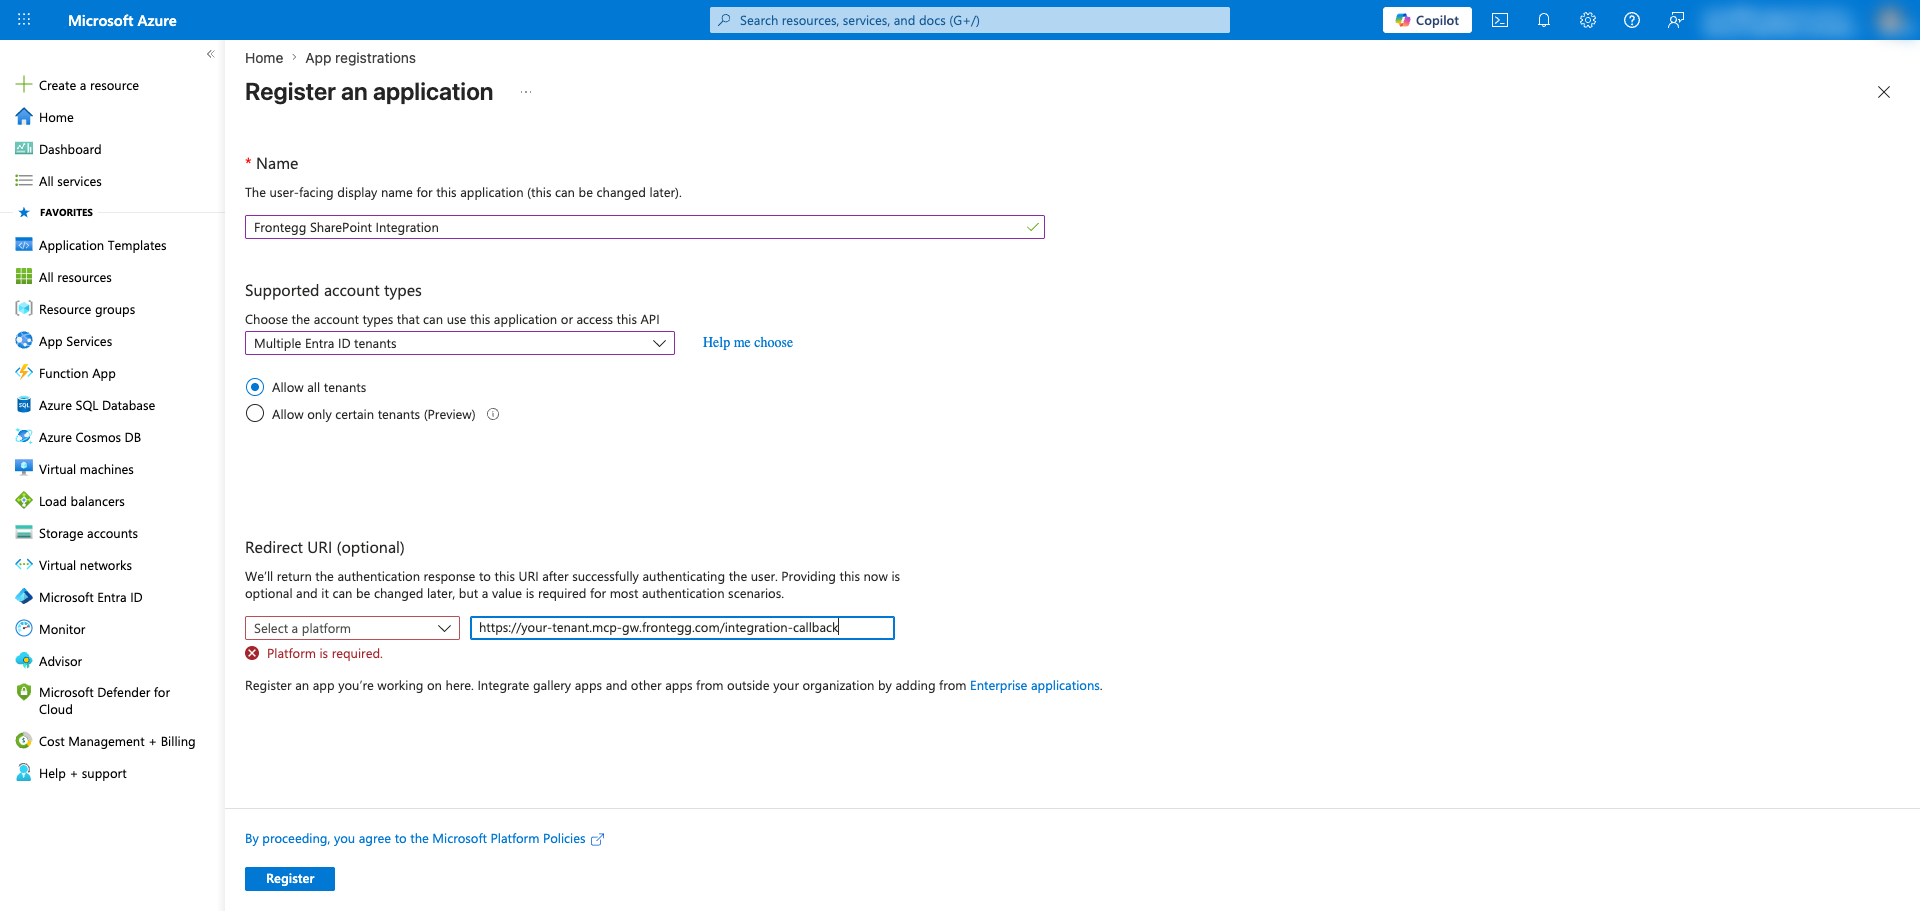Viewport: 1920px width, 911px height.
Task: Click the Virtual networks icon
Action: click(x=24, y=565)
